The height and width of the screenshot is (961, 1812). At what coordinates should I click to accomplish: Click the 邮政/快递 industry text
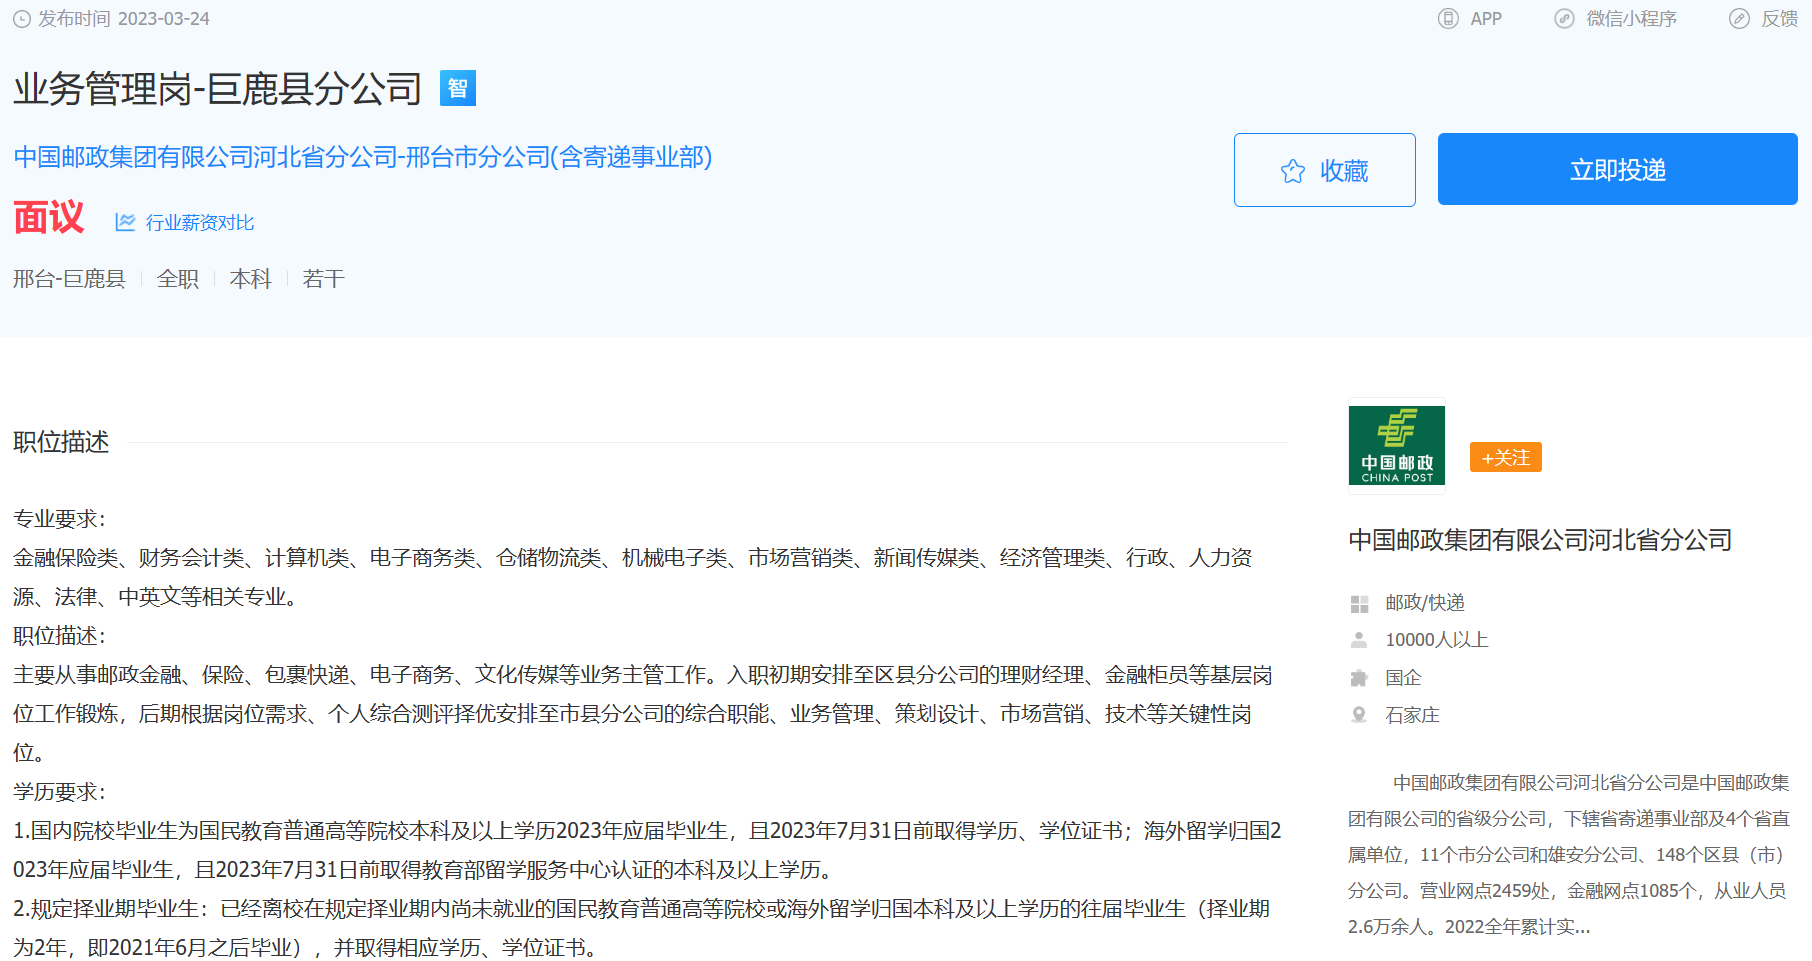click(x=1425, y=603)
